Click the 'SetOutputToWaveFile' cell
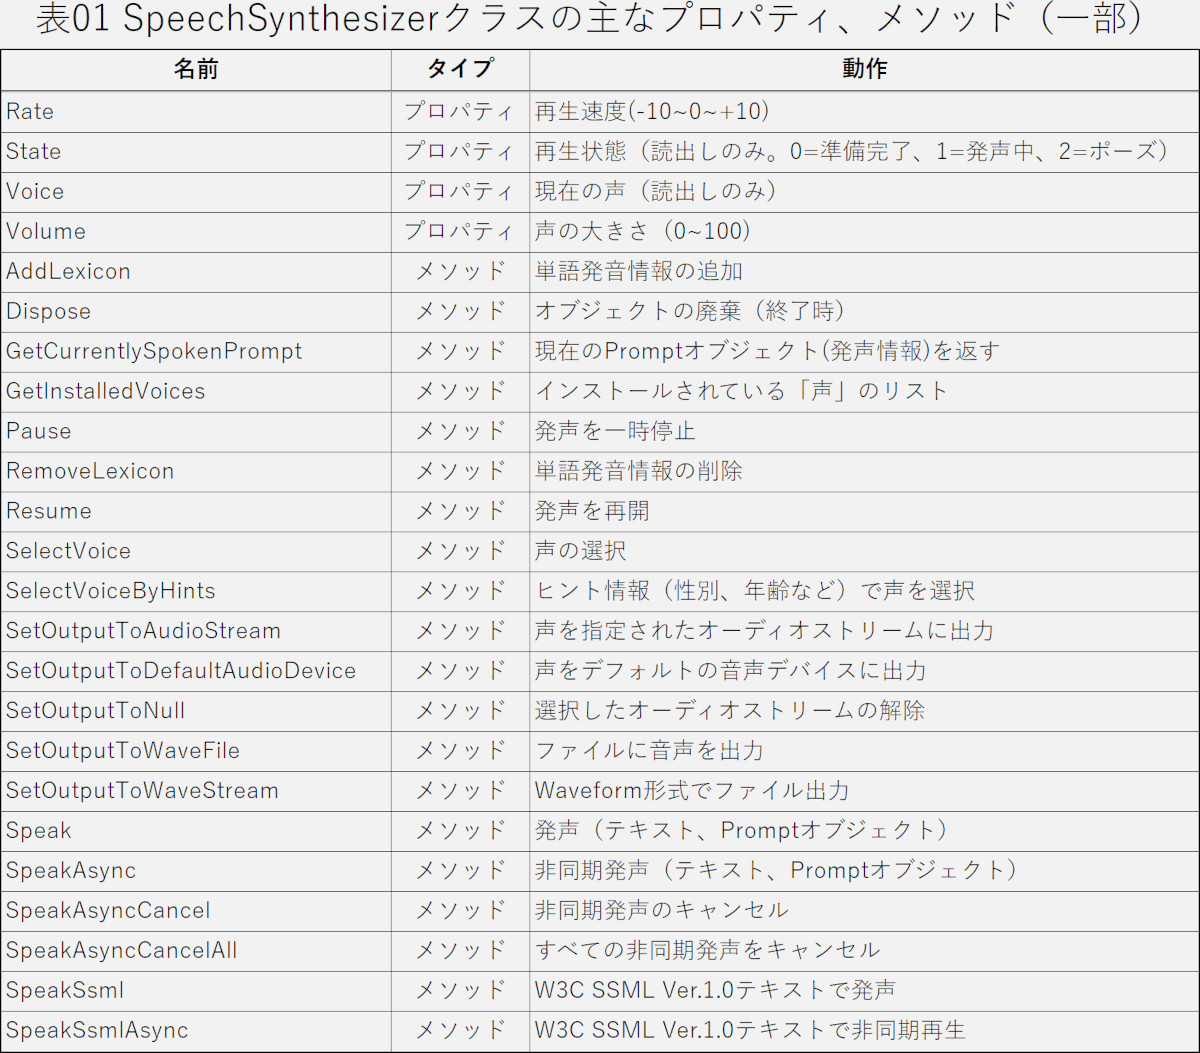This screenshot has height=1053, width=1200. pyautogui.click(x=196, y=751)
